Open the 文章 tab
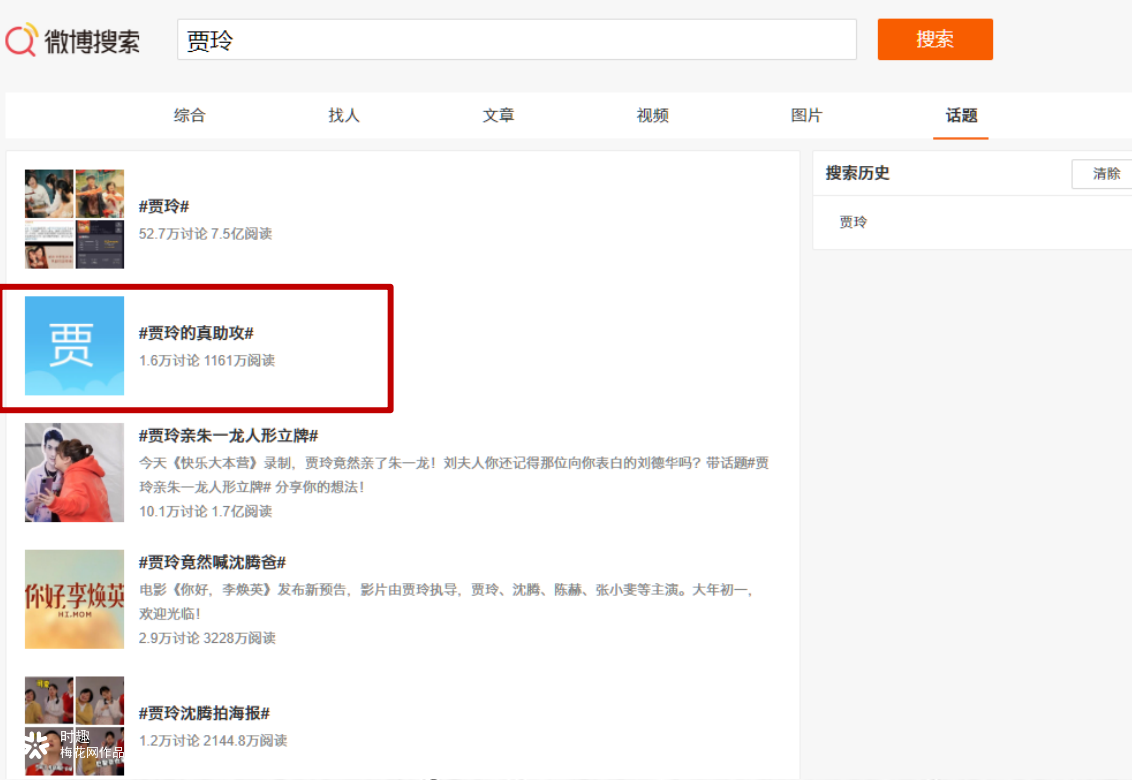The image size is (1132, 780). [x=498, y=116]
